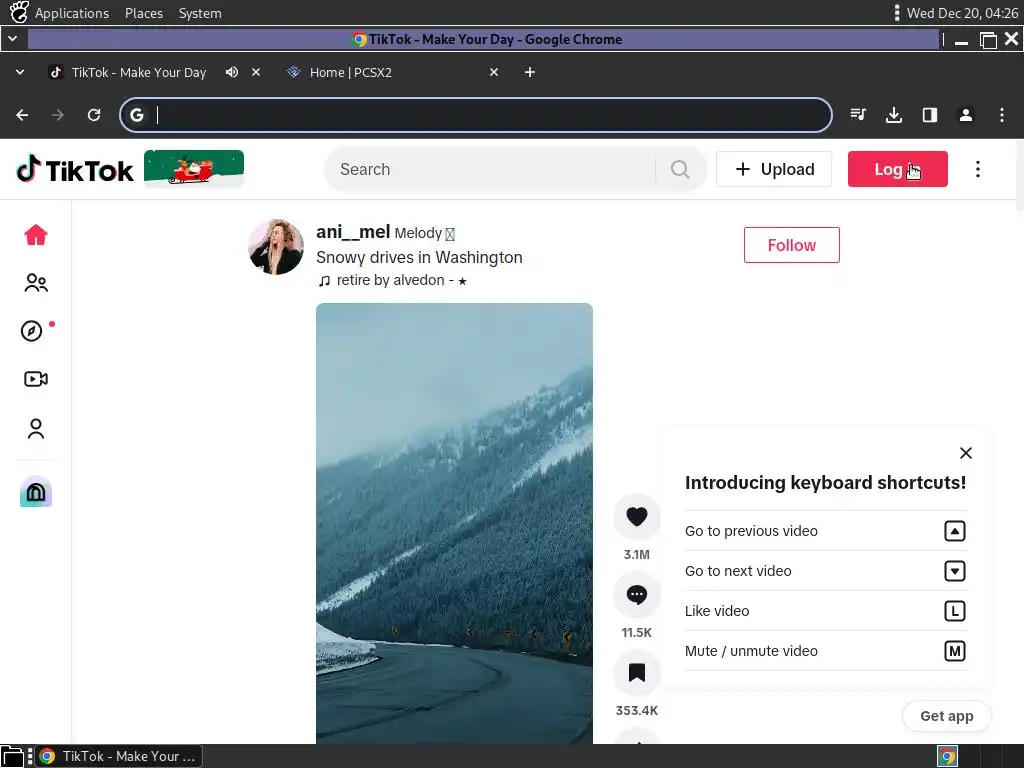Image resolution: width=1024 pixels, height=768 pixels.
Task: Close the keyboard shortcuts popup
Action: (x=966, y=453)
